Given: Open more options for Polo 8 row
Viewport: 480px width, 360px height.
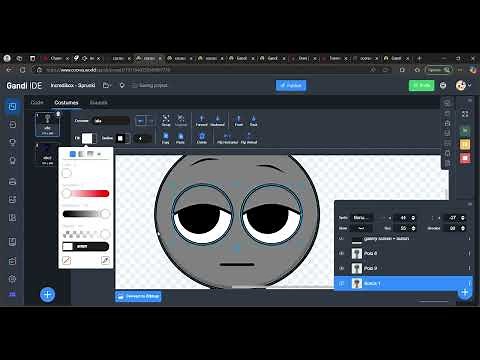Looking at the screenshot, I should [x=469, y=253].
